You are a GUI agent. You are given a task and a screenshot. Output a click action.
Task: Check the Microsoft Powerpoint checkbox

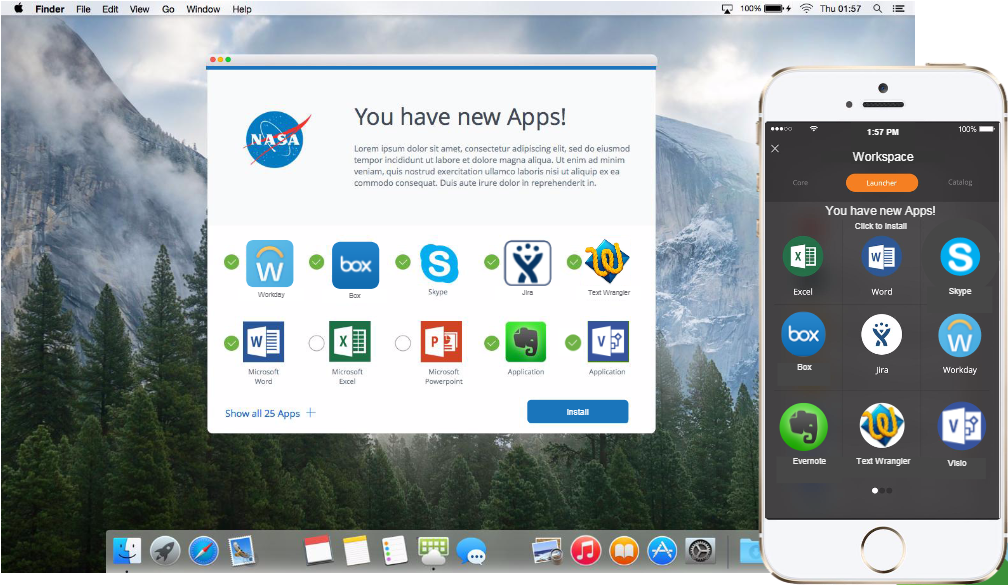click(x=403, y=343)
